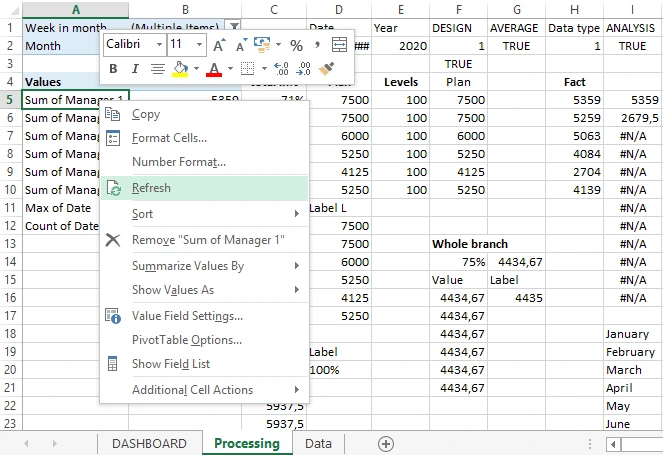Click Increase Decimal icon
The image size is (663, 455).
point(281,69)
